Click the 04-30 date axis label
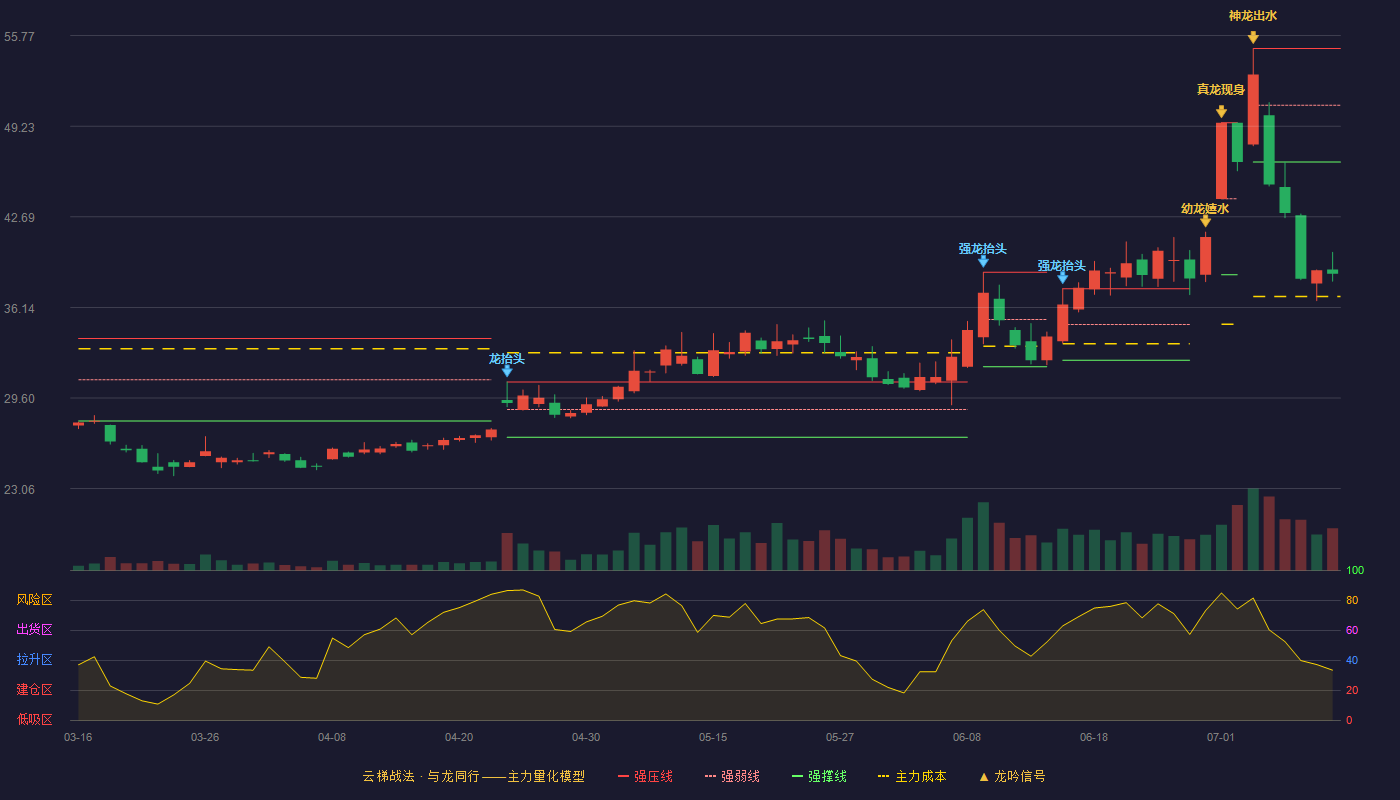The image size is (1400, 800). point(586,737)
